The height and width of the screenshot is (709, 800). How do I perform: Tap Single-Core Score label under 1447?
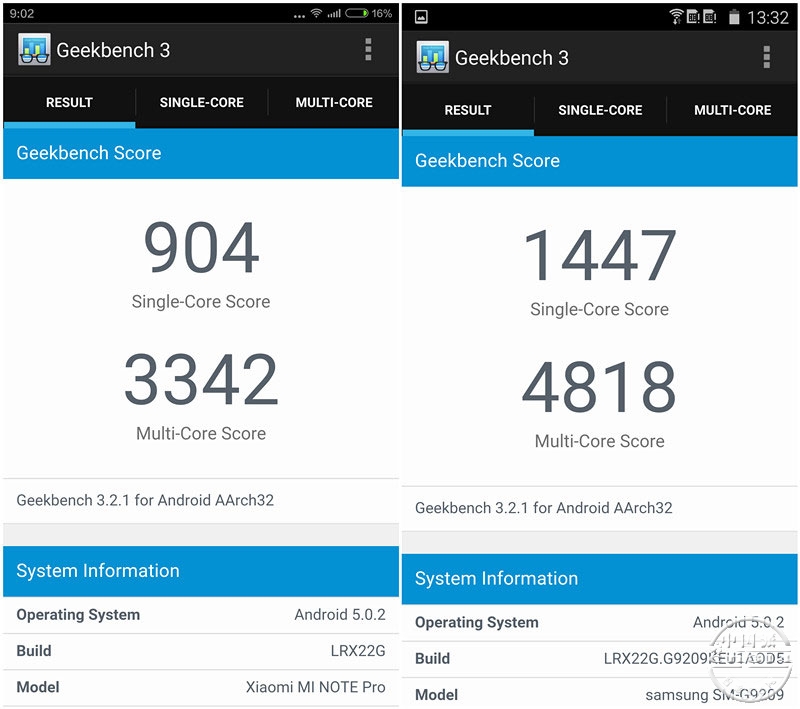tap(599, 309)
